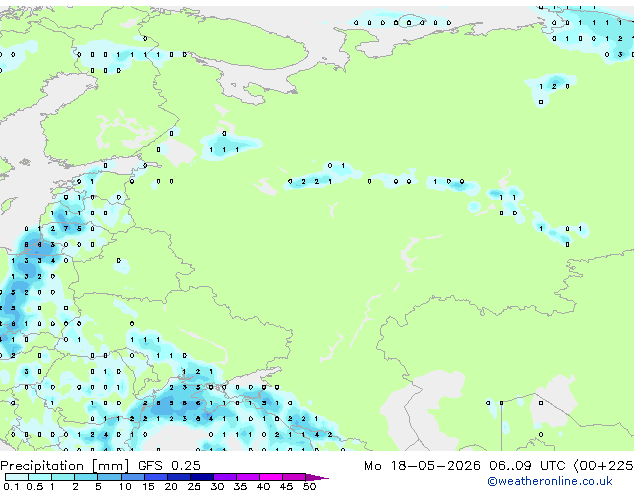This screenshot has width=634, height=490.
Task: Click the 'Precipitation [mm]' title text
Action: point(65,466)
